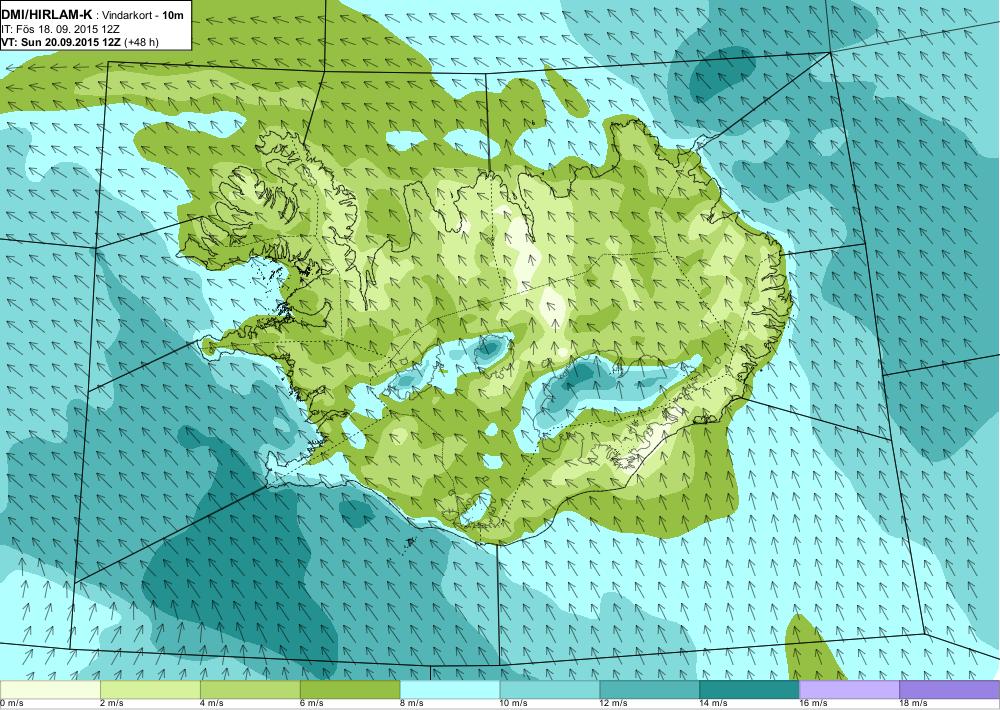Click the '10 m/s' legend label

[514, 704]
